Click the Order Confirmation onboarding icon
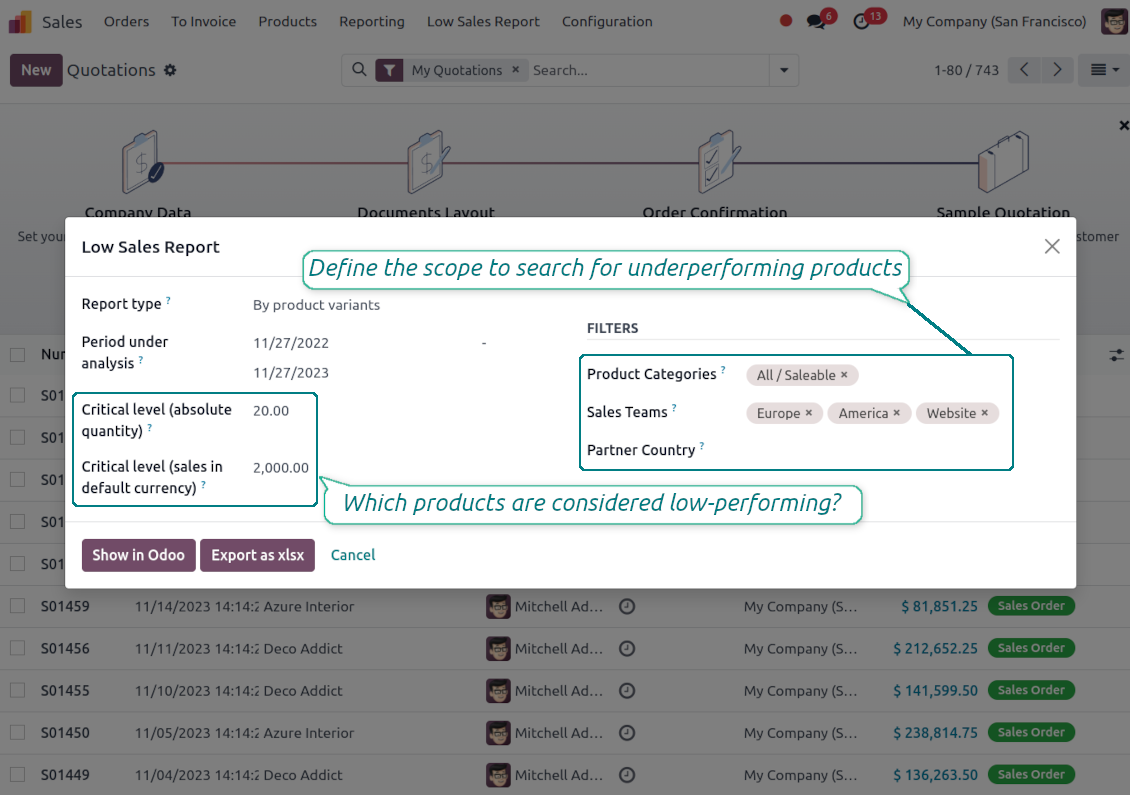Screen dimensions: 1130x795 pyautogui.click(x=718, y=161)
